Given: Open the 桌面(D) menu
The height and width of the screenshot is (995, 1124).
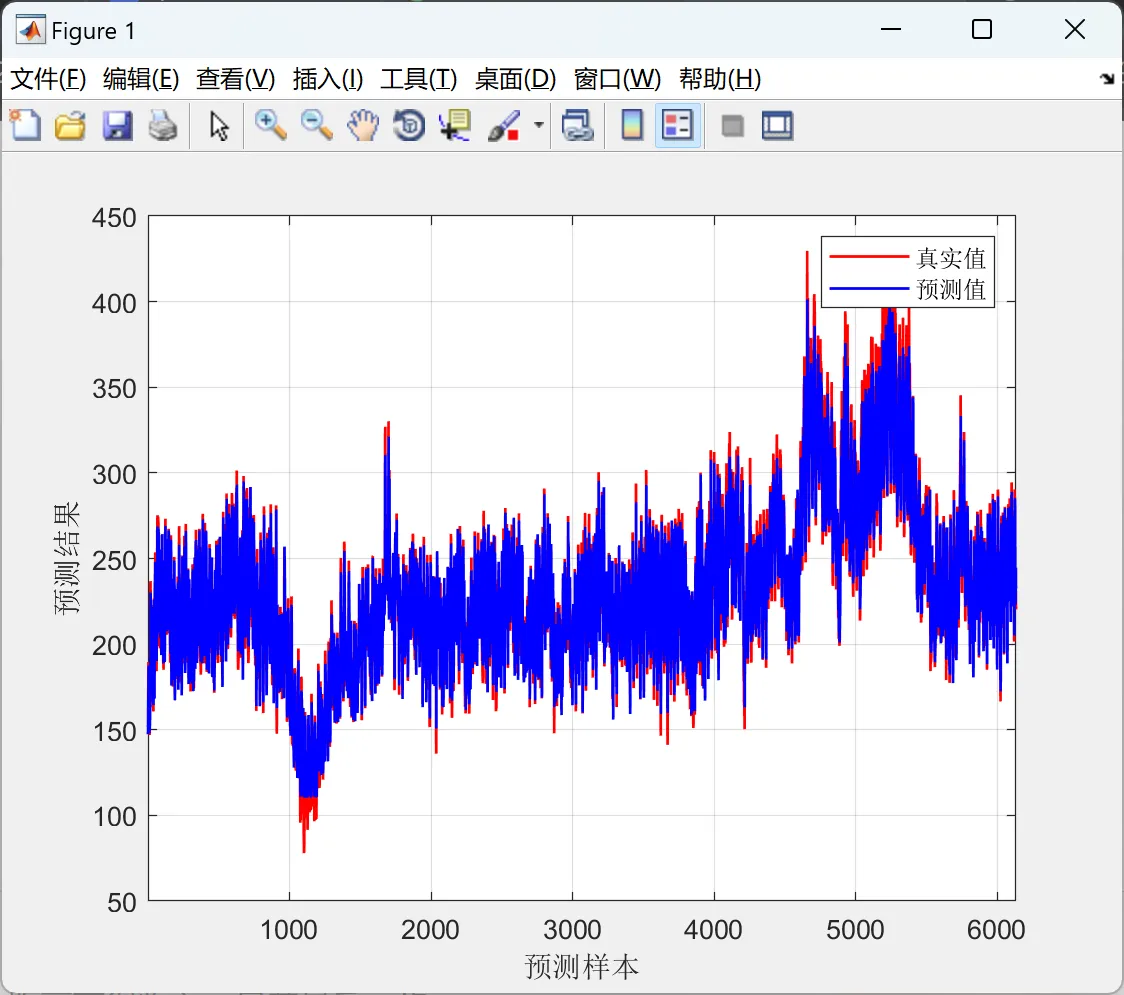Looking at the screenshot, I should click(515, 78).
